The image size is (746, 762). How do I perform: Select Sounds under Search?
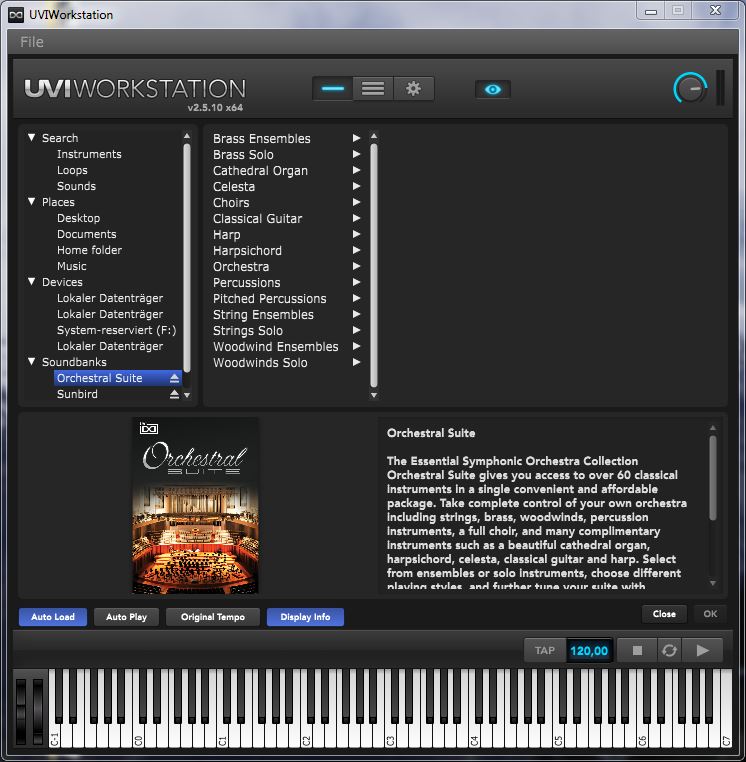(76, 186)
